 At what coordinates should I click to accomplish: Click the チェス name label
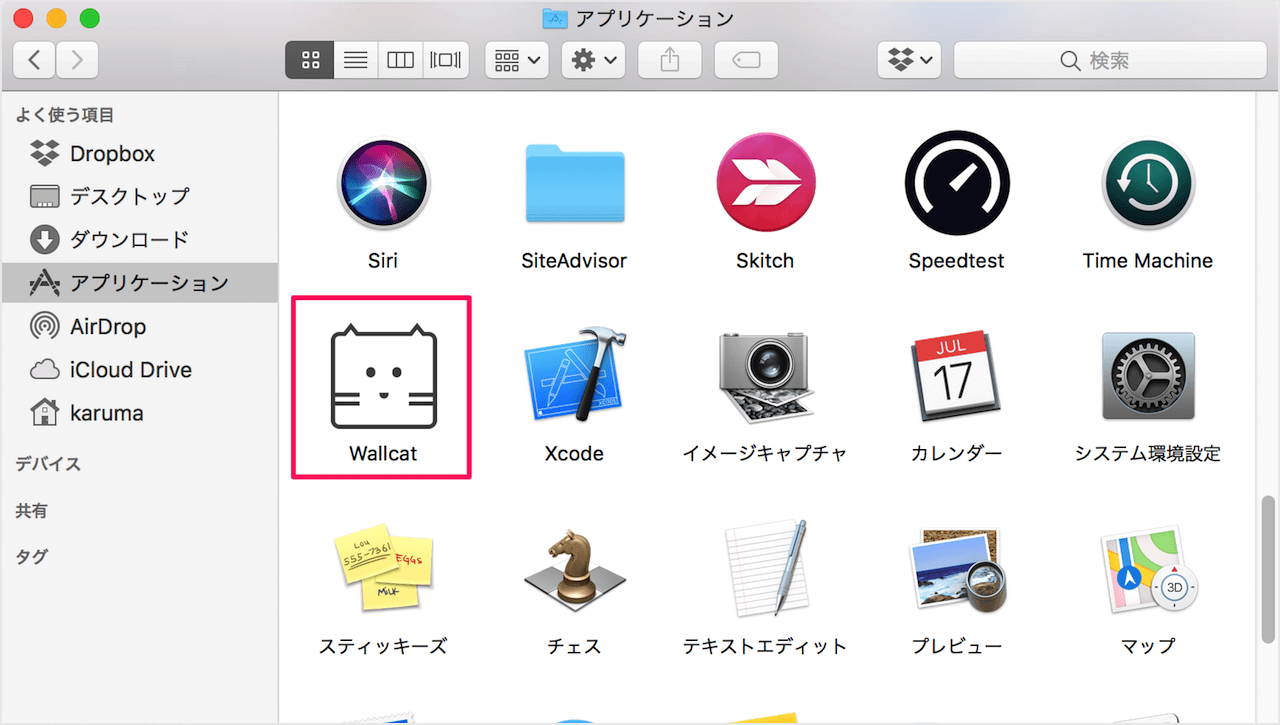click(575, 646)
